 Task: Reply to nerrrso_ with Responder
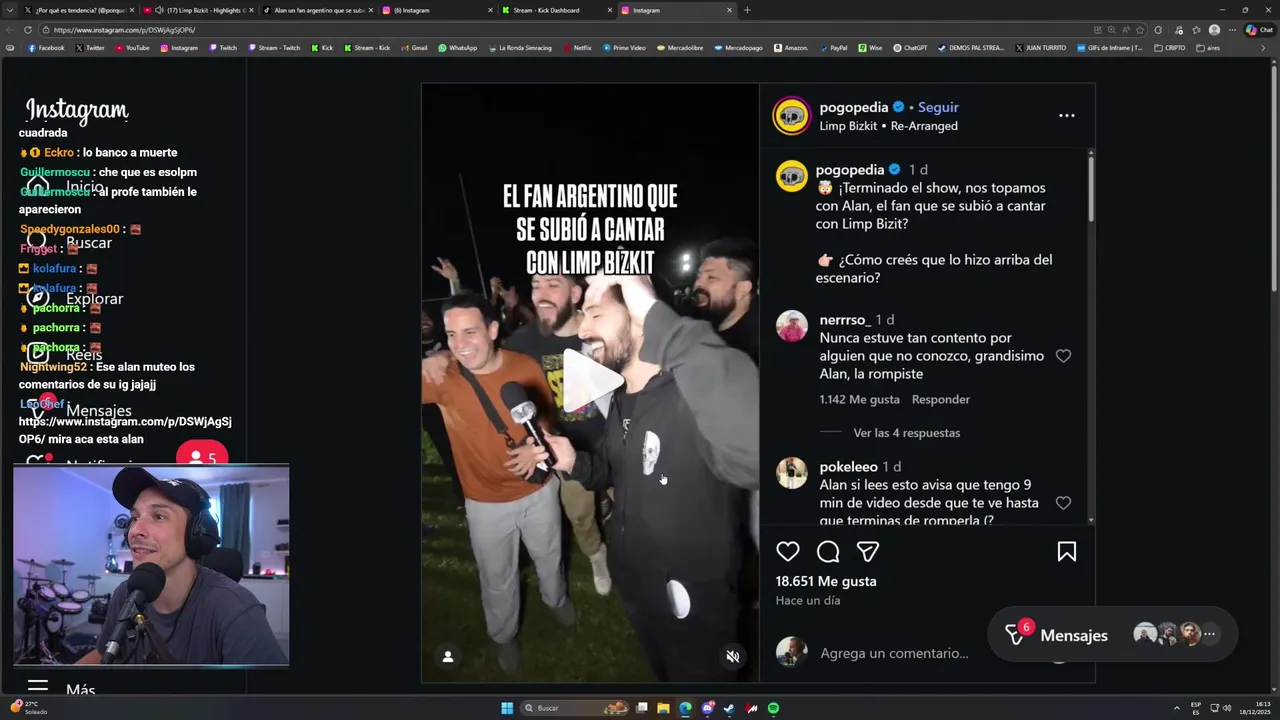[x=940, y=399]
